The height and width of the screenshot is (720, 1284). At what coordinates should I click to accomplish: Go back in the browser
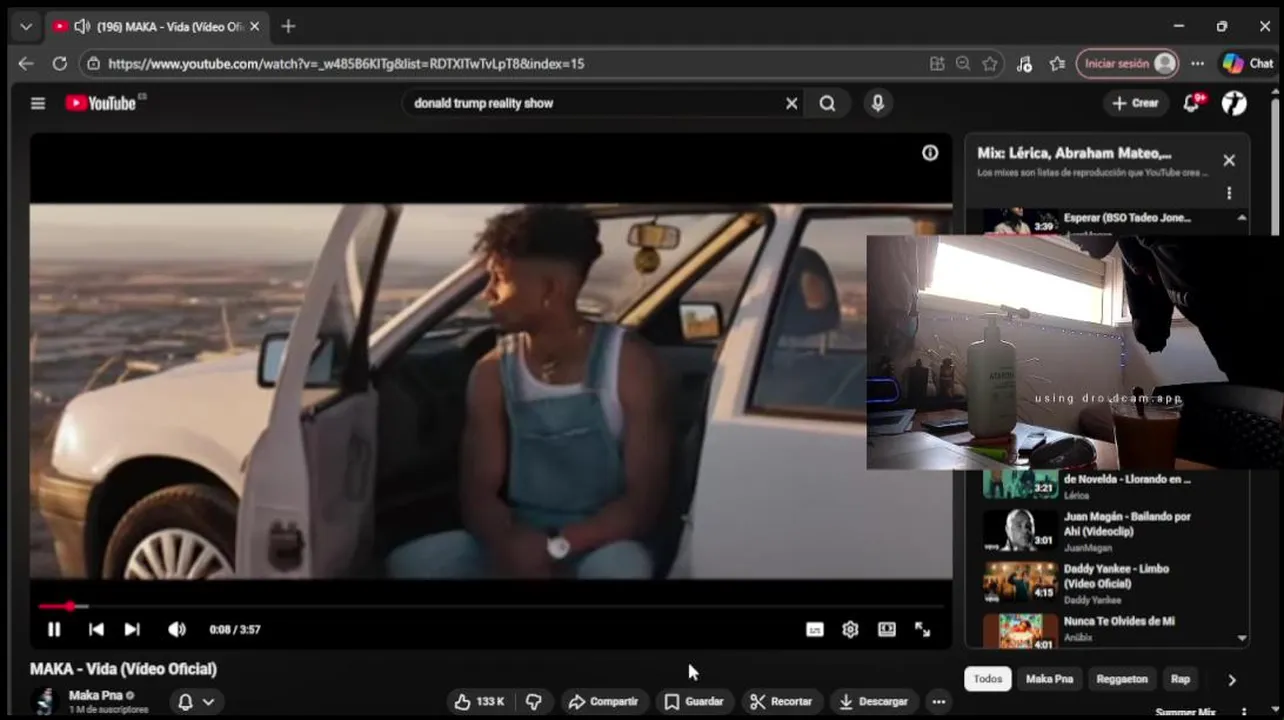26,63
